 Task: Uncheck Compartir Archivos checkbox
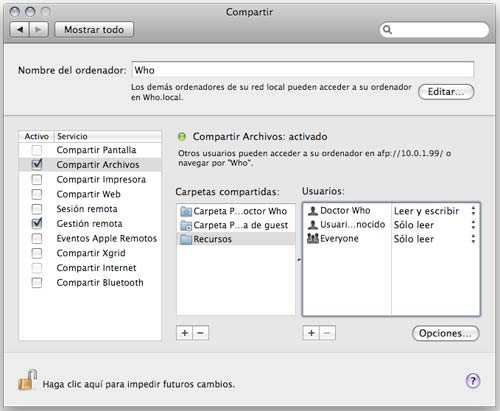click(37, 164)
